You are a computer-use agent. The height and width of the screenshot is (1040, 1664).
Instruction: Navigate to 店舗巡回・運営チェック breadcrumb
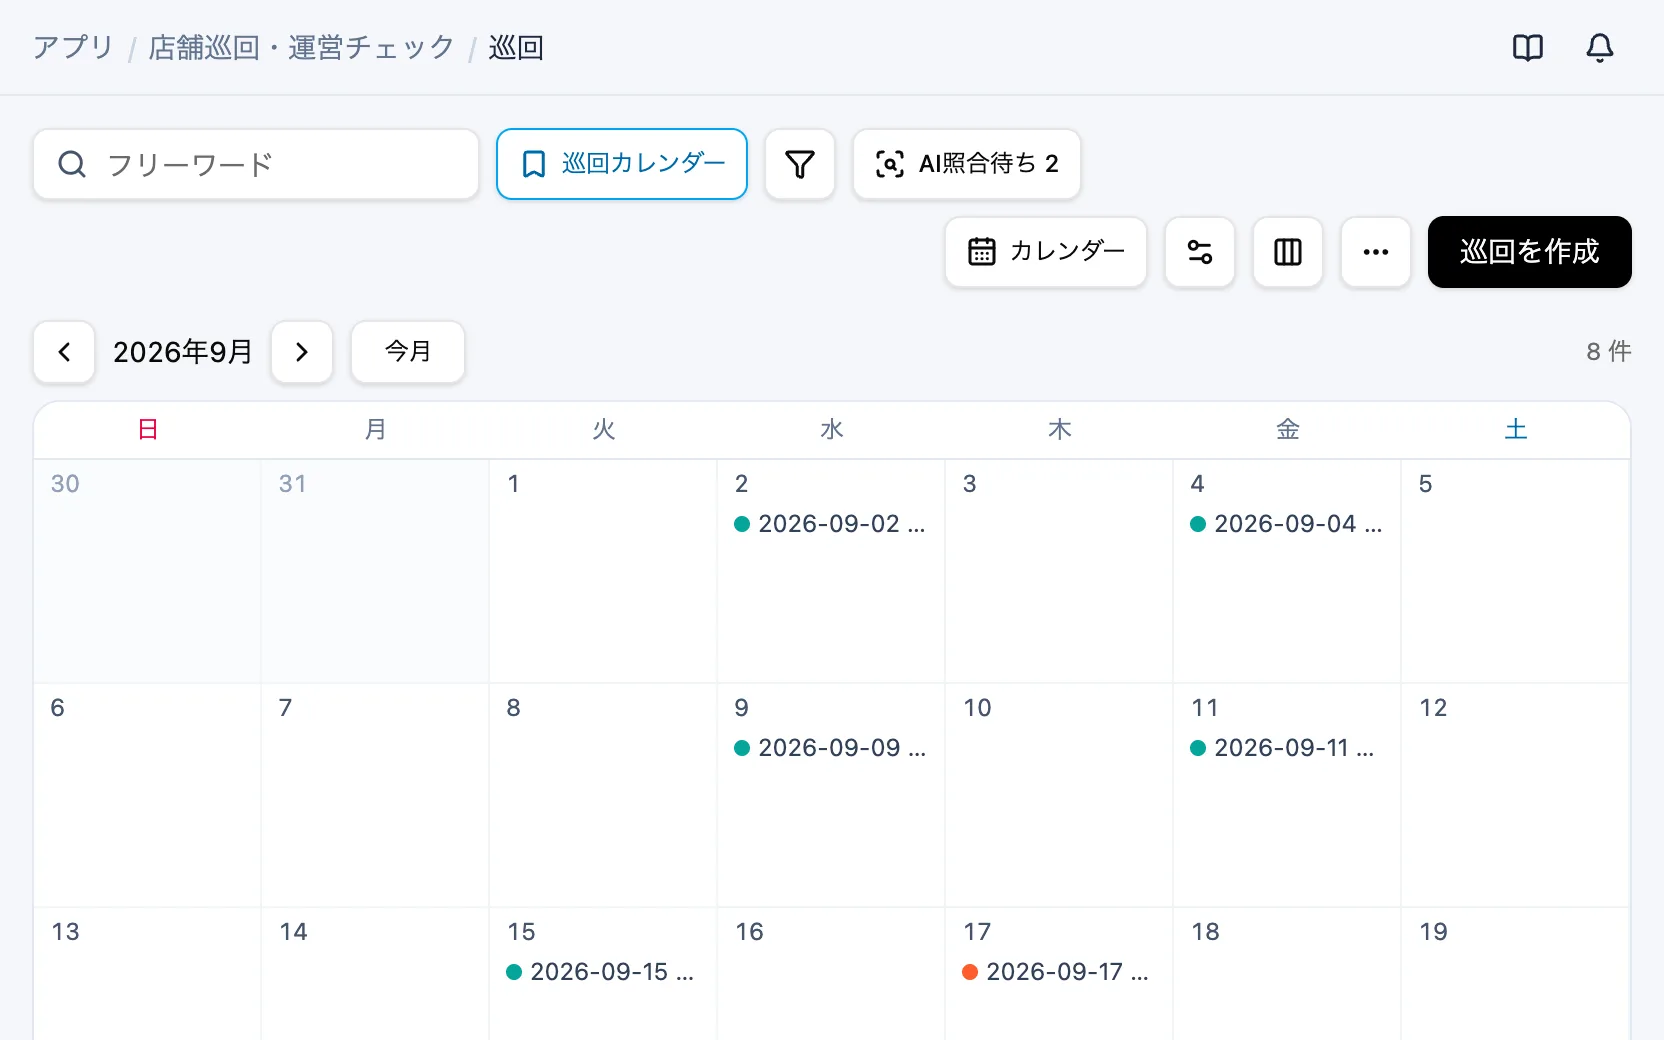tap(301, 48)
